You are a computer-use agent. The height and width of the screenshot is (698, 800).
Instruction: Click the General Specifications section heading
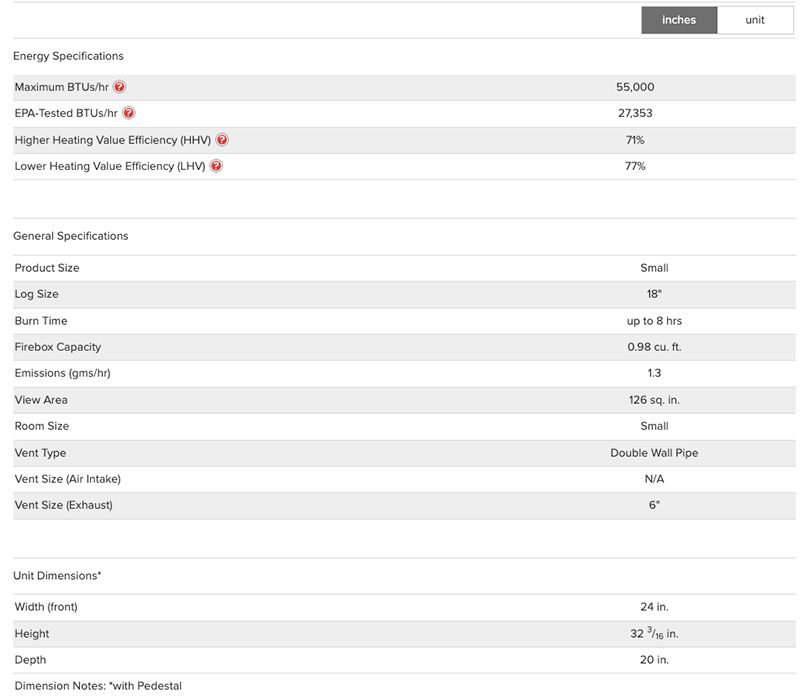[71, 236]
